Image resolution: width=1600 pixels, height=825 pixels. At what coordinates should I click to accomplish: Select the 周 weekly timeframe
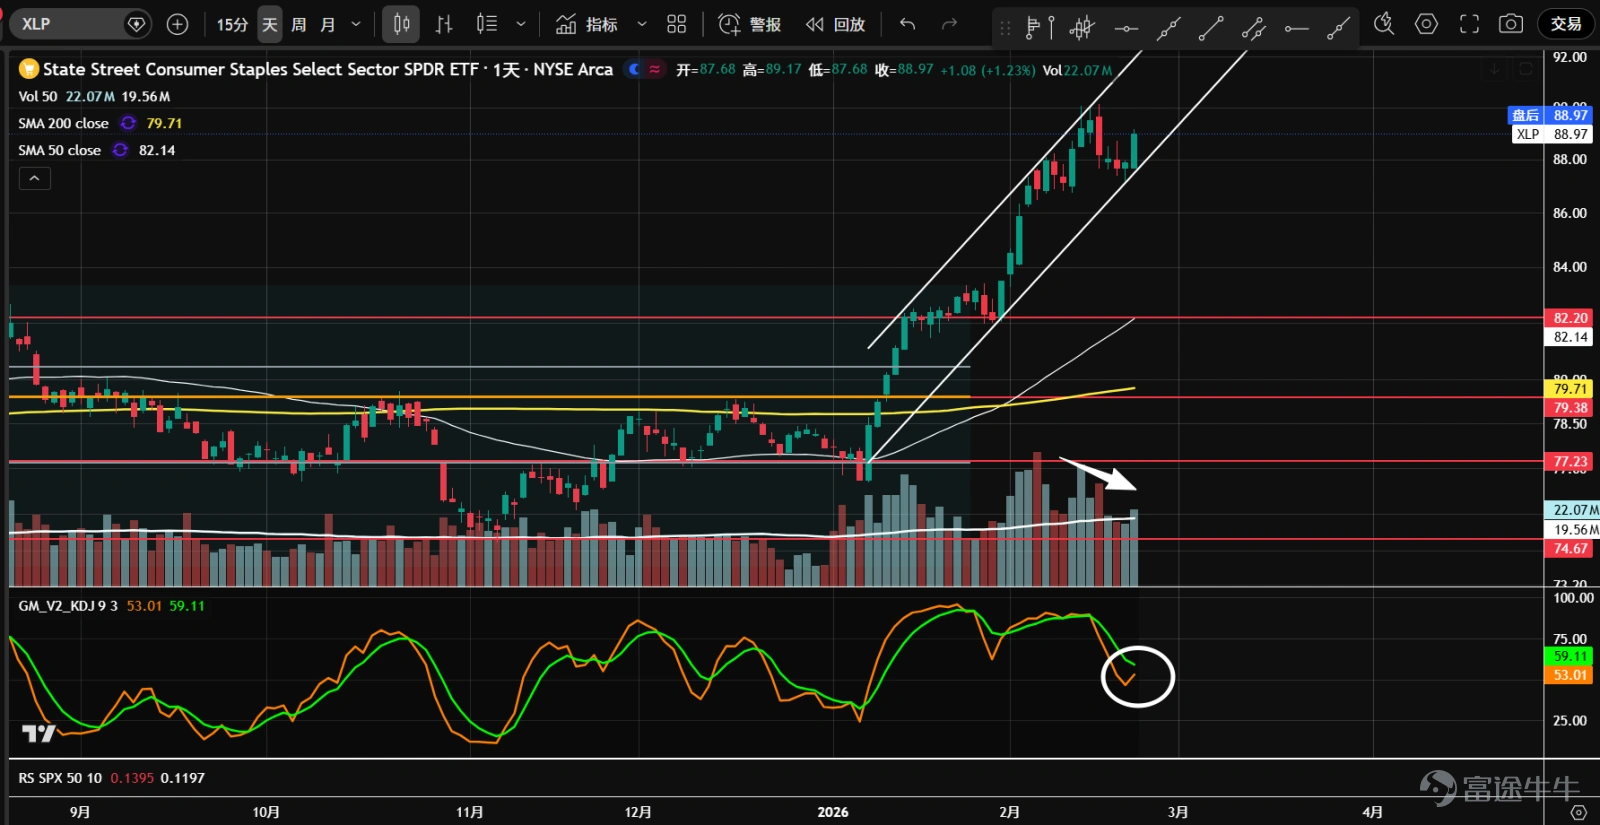tap(298, 24)
